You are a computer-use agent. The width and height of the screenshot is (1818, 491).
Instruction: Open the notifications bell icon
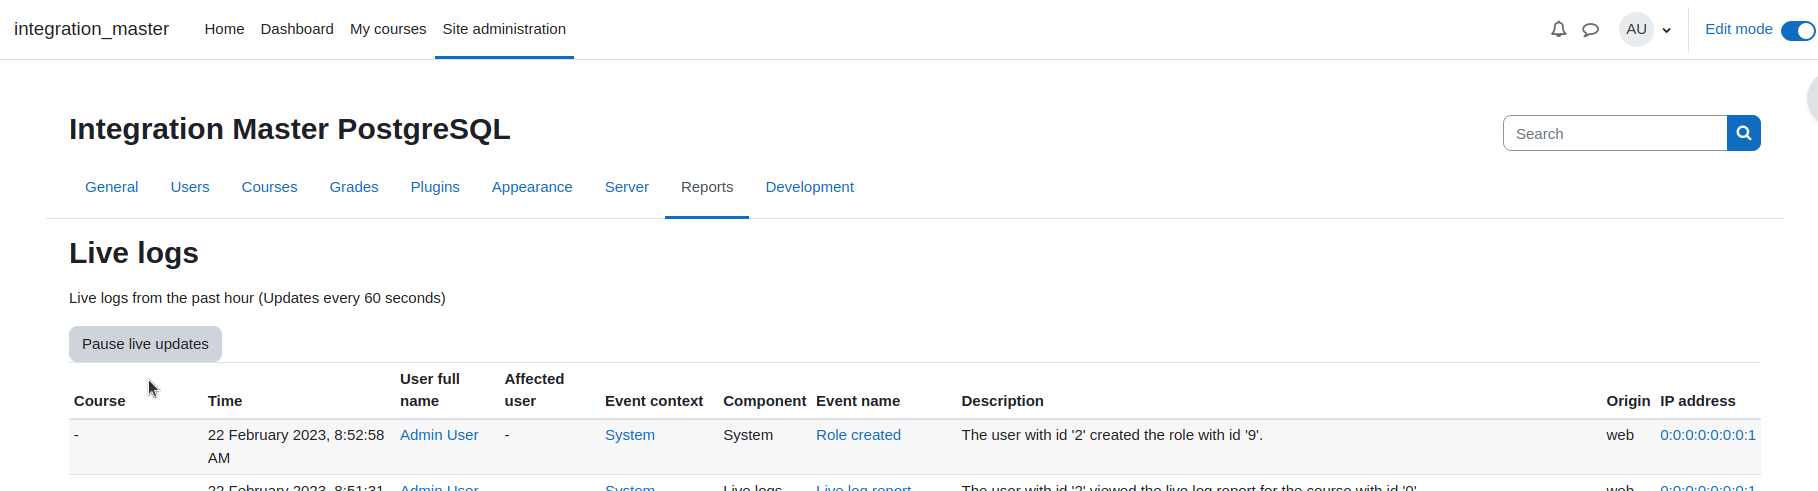click(1558, 30)
